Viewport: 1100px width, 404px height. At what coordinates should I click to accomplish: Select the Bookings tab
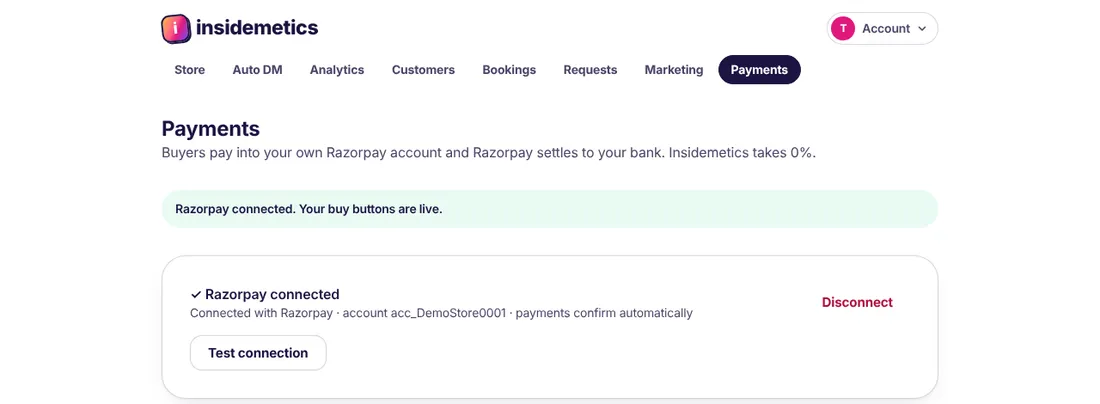pos(509,69)
